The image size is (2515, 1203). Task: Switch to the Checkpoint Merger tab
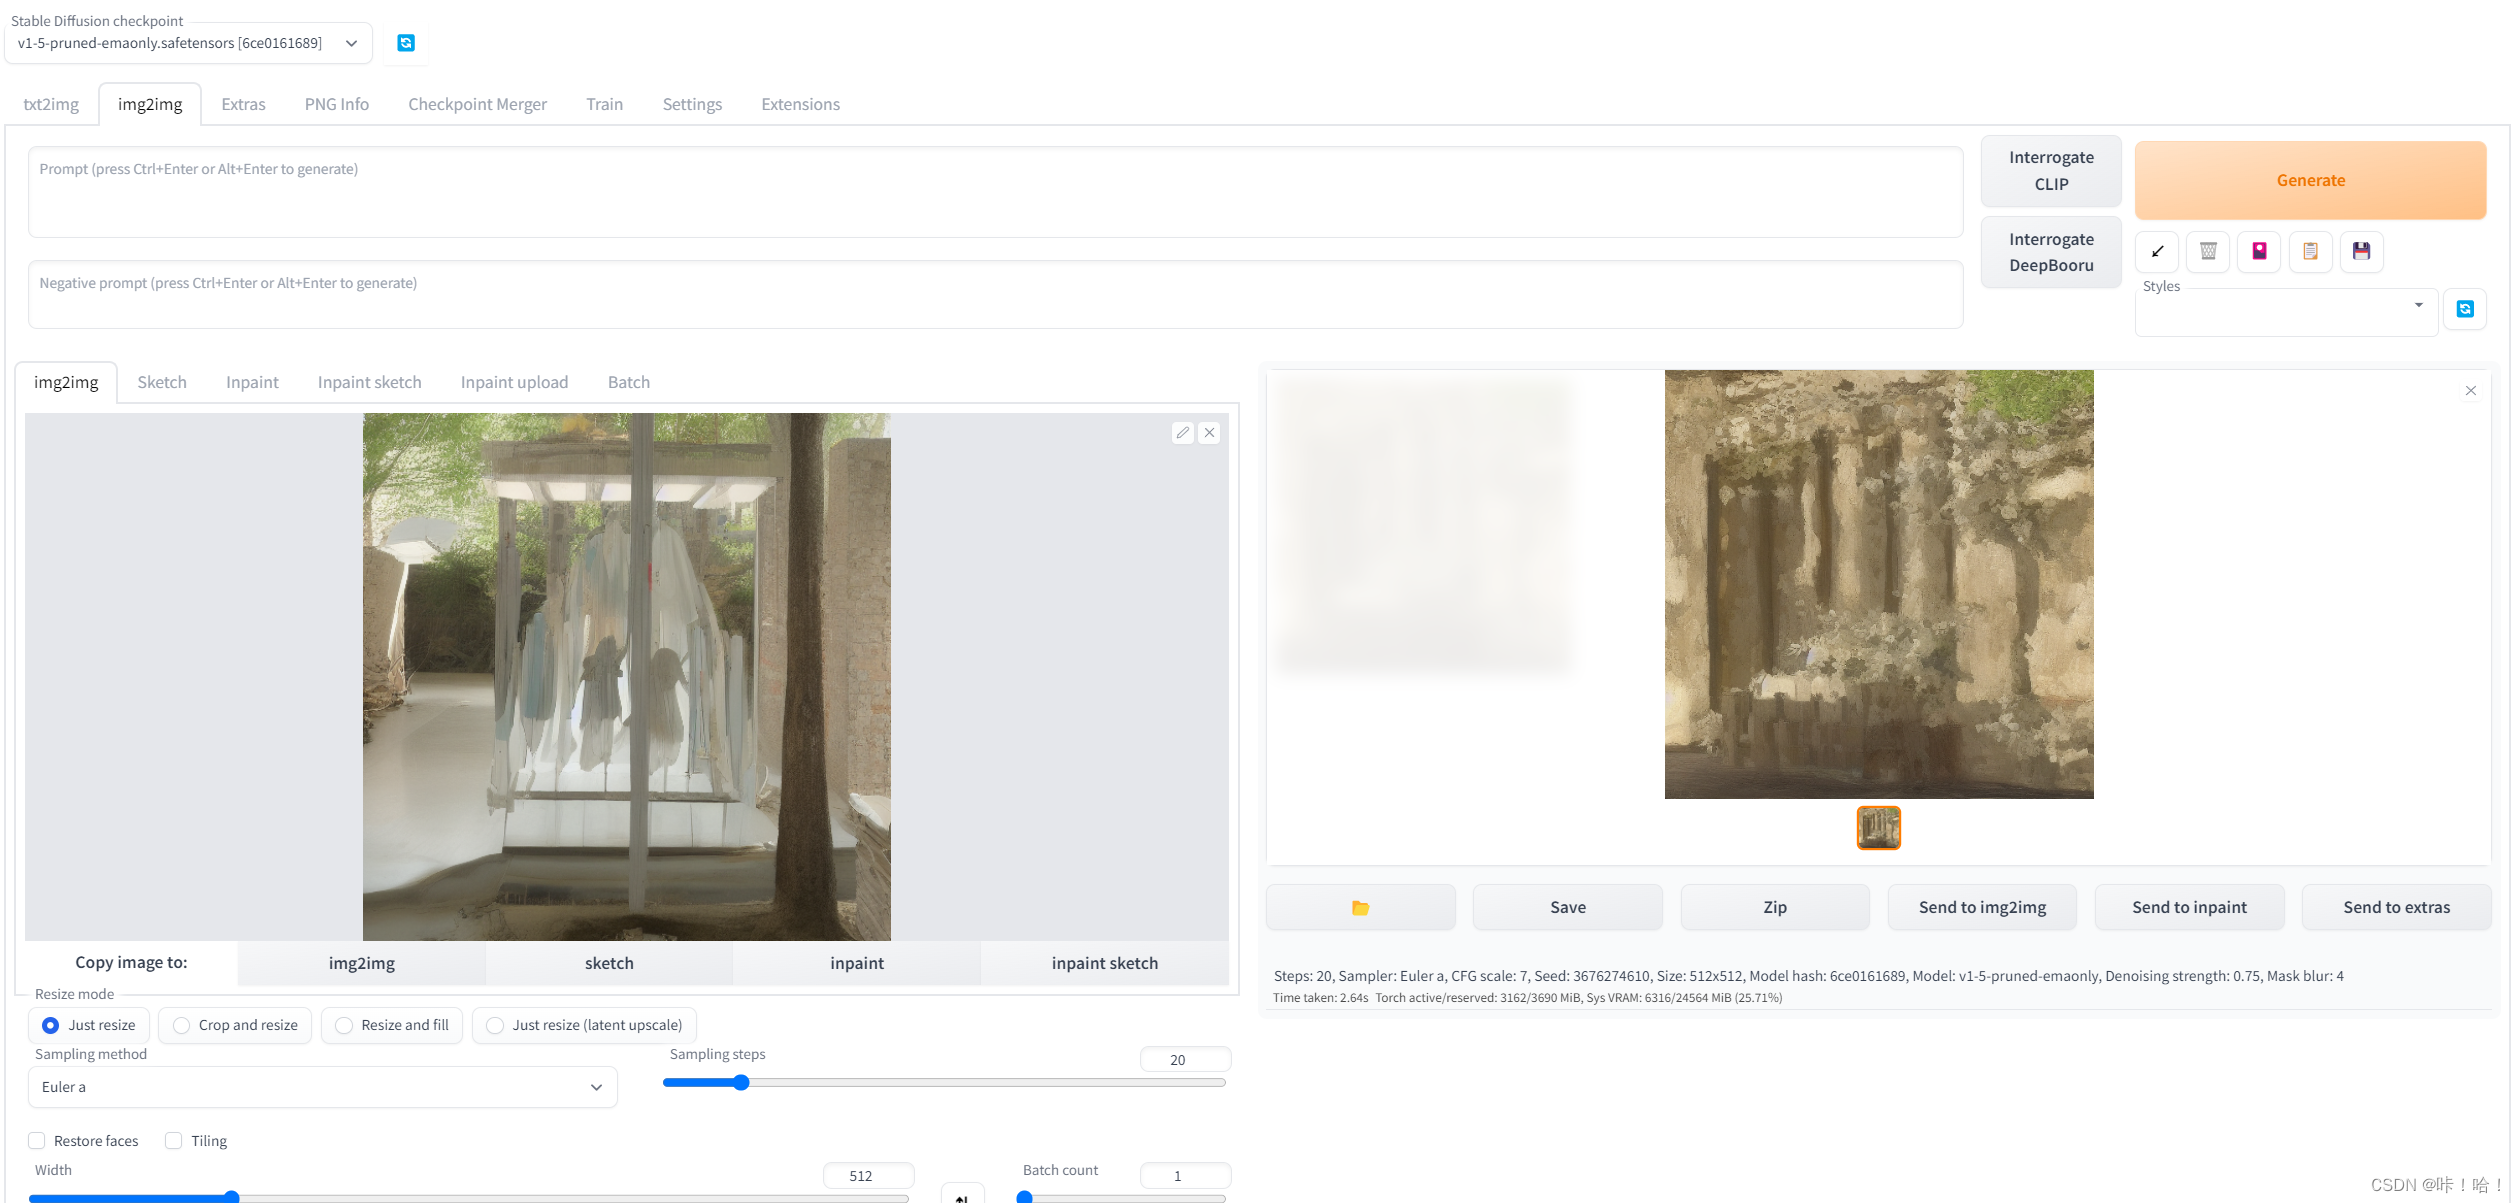477,104
